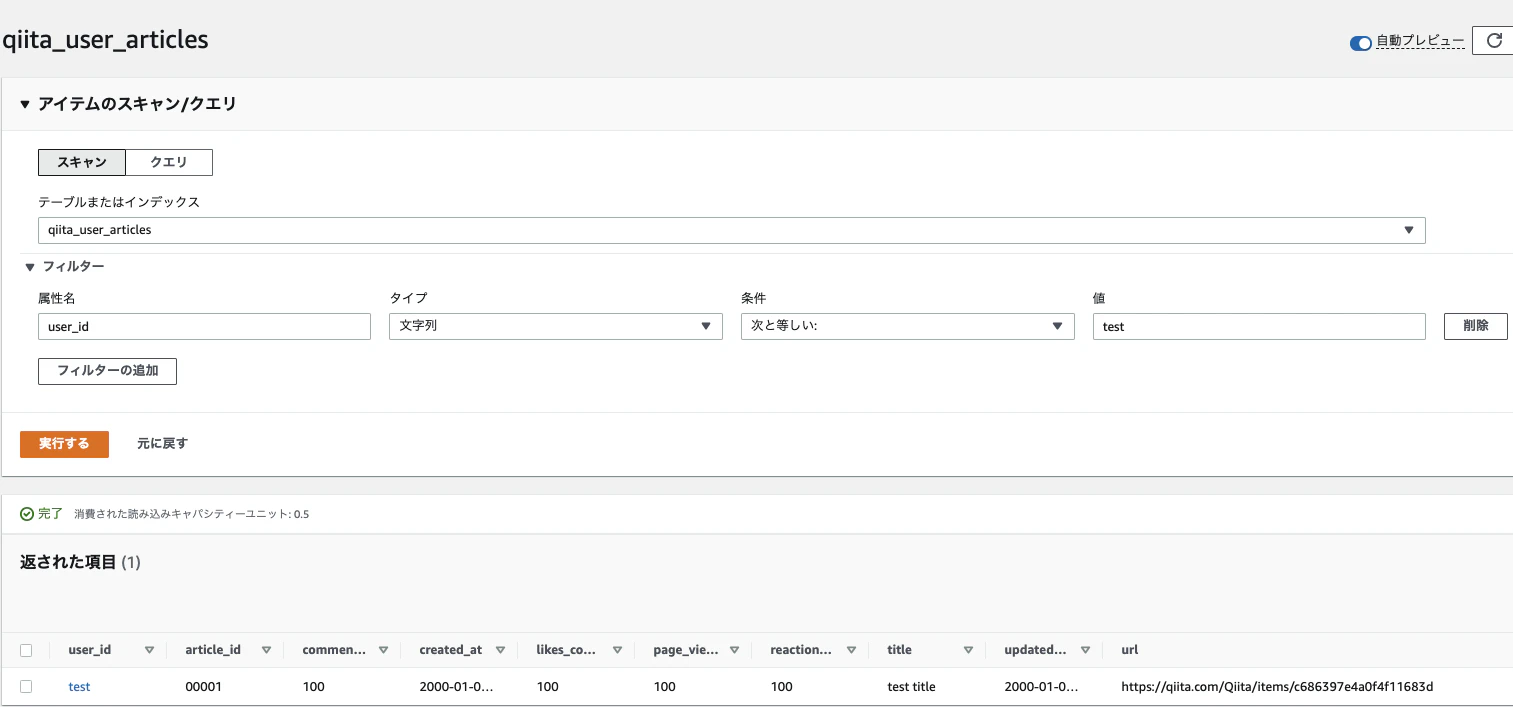The image size is (1513, 707).
Task: Click the refresh icon button
Action: (1494, 41)
